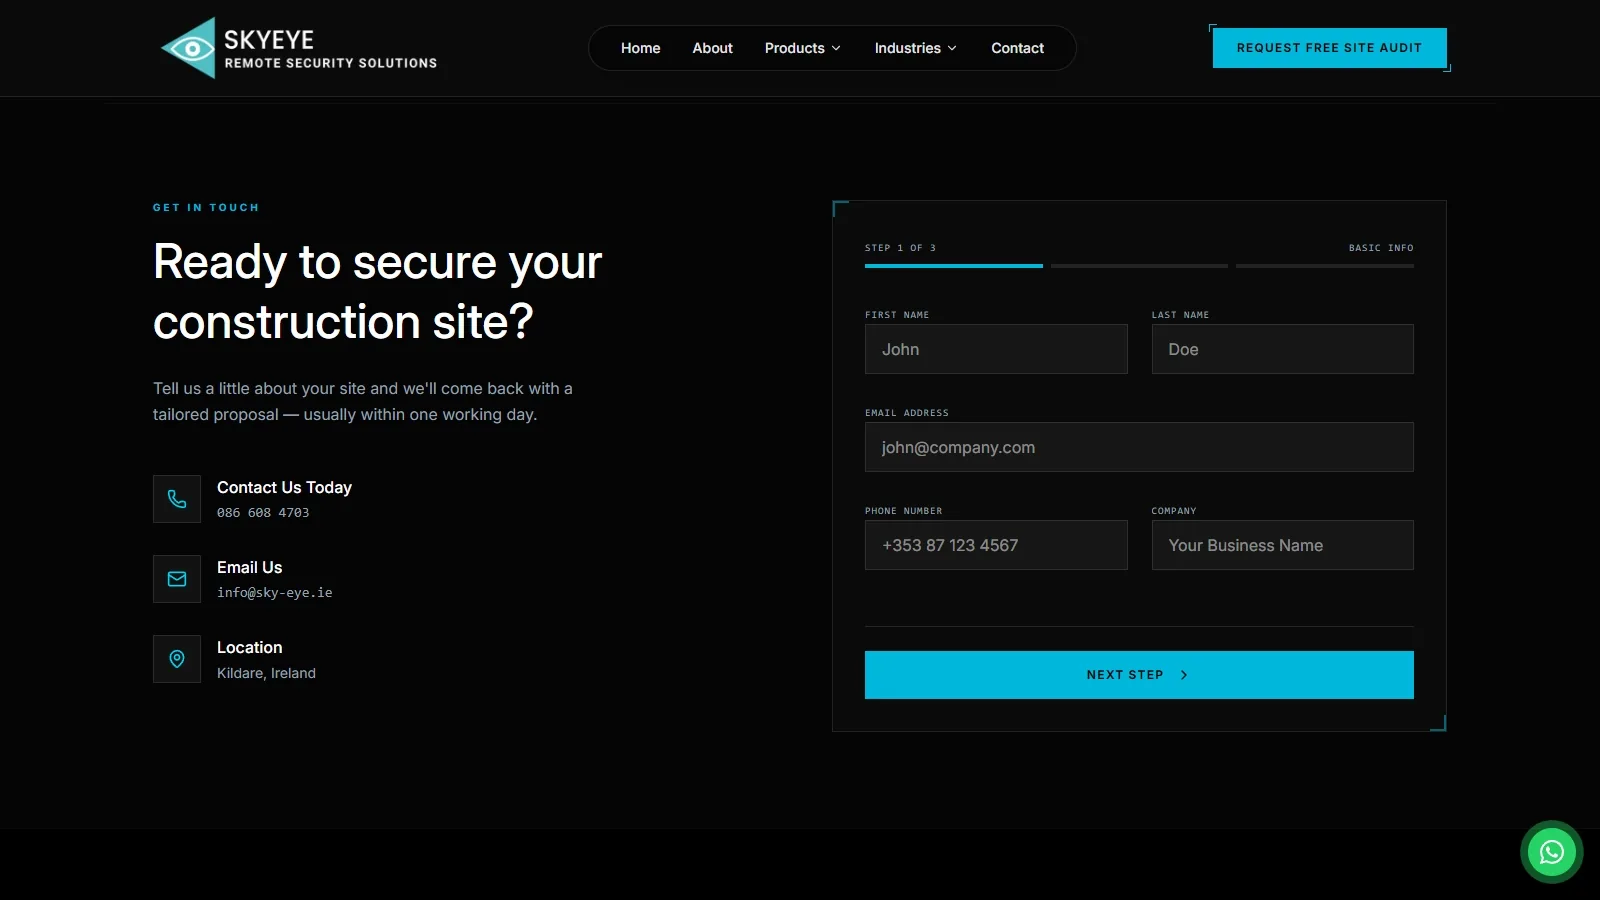Click the 'Contact Us Today' heading
The height and width of the screenshot is (900, 1600).
(x=284, y=487)
